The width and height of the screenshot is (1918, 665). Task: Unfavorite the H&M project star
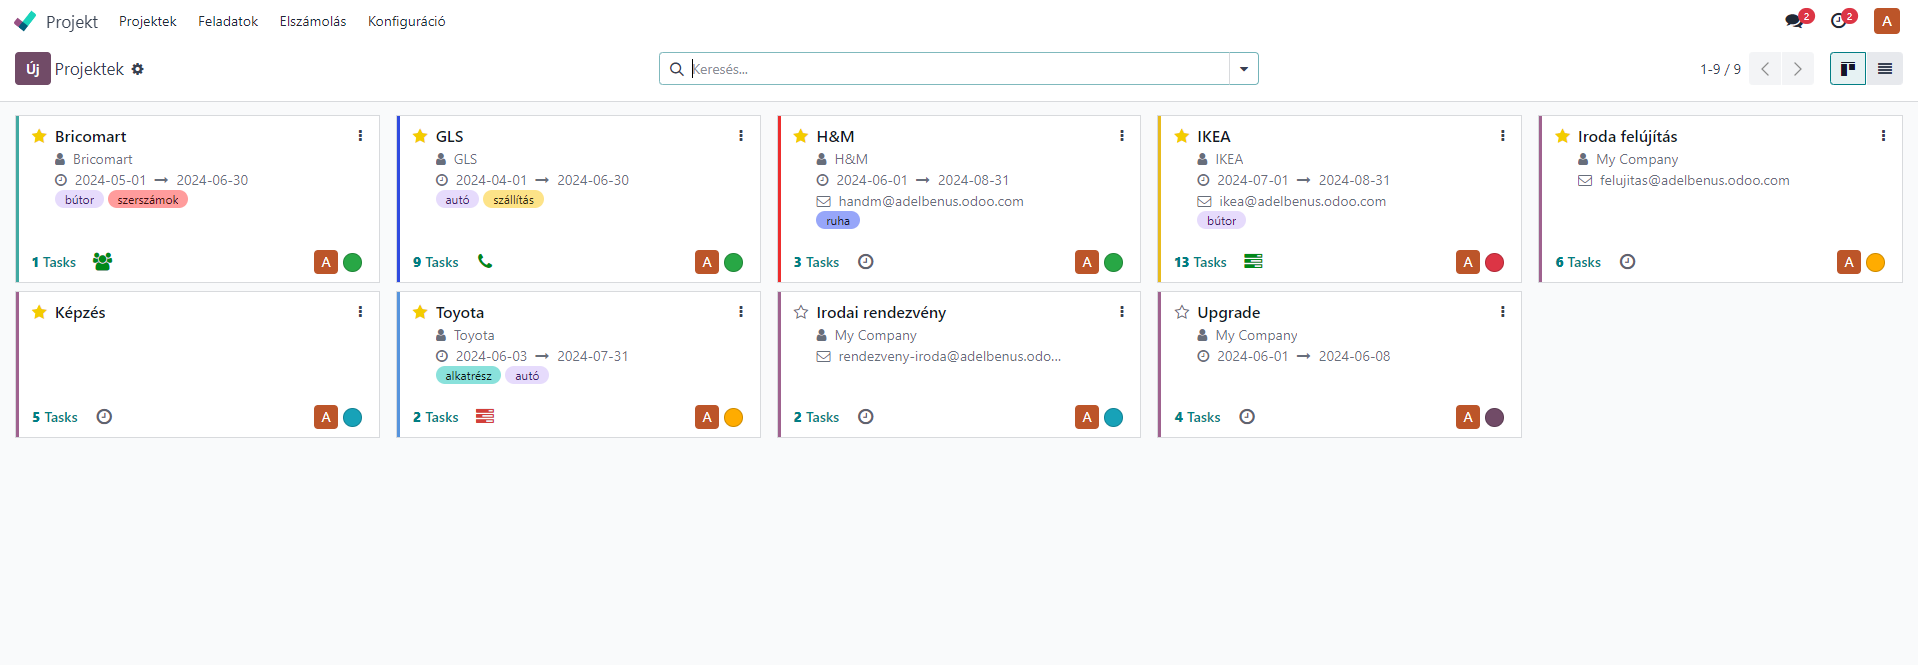(x=801, y=136)
